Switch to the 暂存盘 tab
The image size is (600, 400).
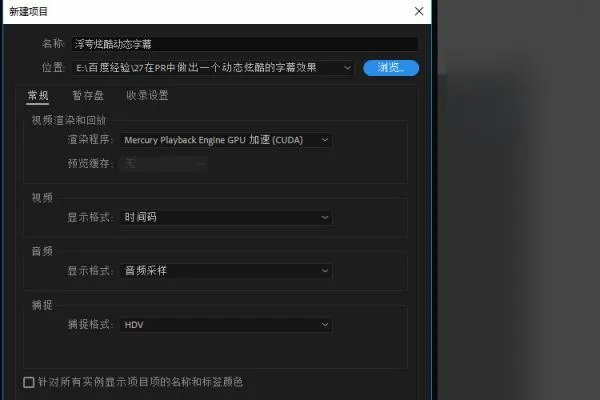88,95
